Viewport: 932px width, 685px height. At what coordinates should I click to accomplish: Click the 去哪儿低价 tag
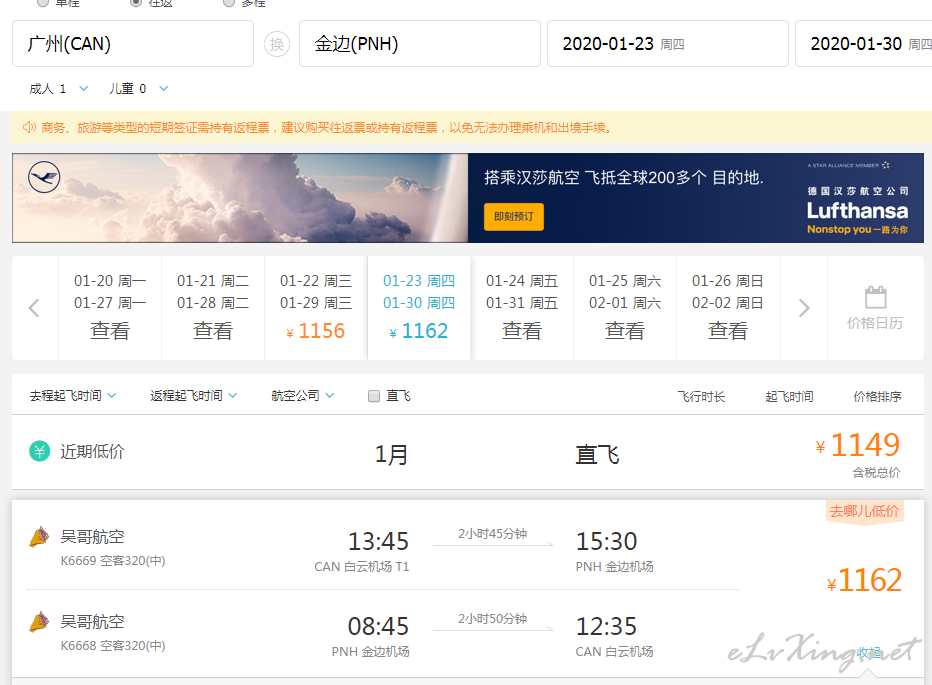coord(864,511)
